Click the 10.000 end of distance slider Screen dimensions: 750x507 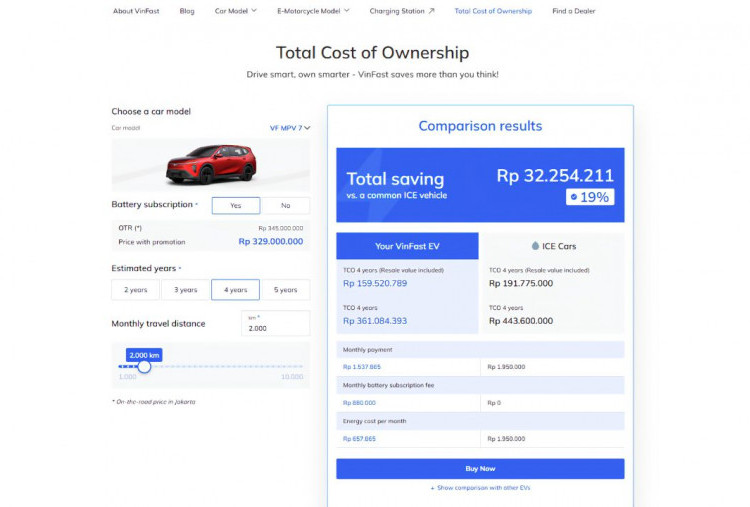(292, 376)
